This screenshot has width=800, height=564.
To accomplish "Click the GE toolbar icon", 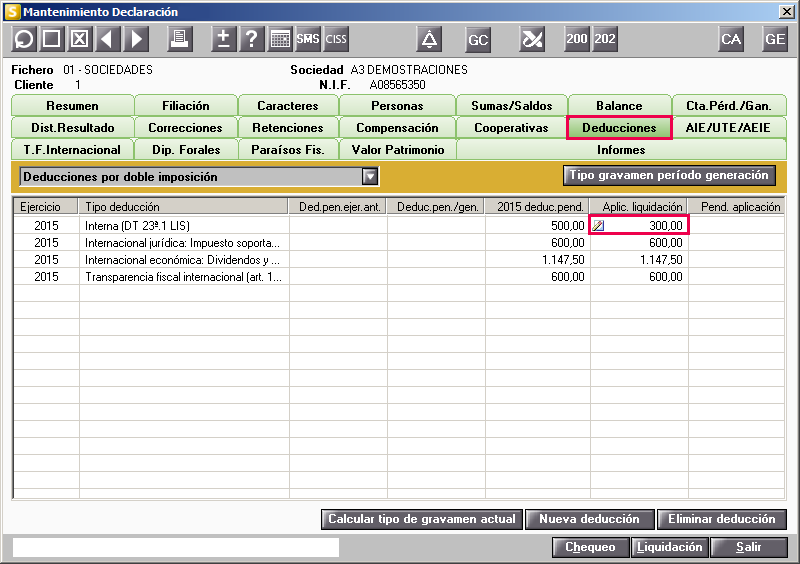I will click(x=774, y=39).
